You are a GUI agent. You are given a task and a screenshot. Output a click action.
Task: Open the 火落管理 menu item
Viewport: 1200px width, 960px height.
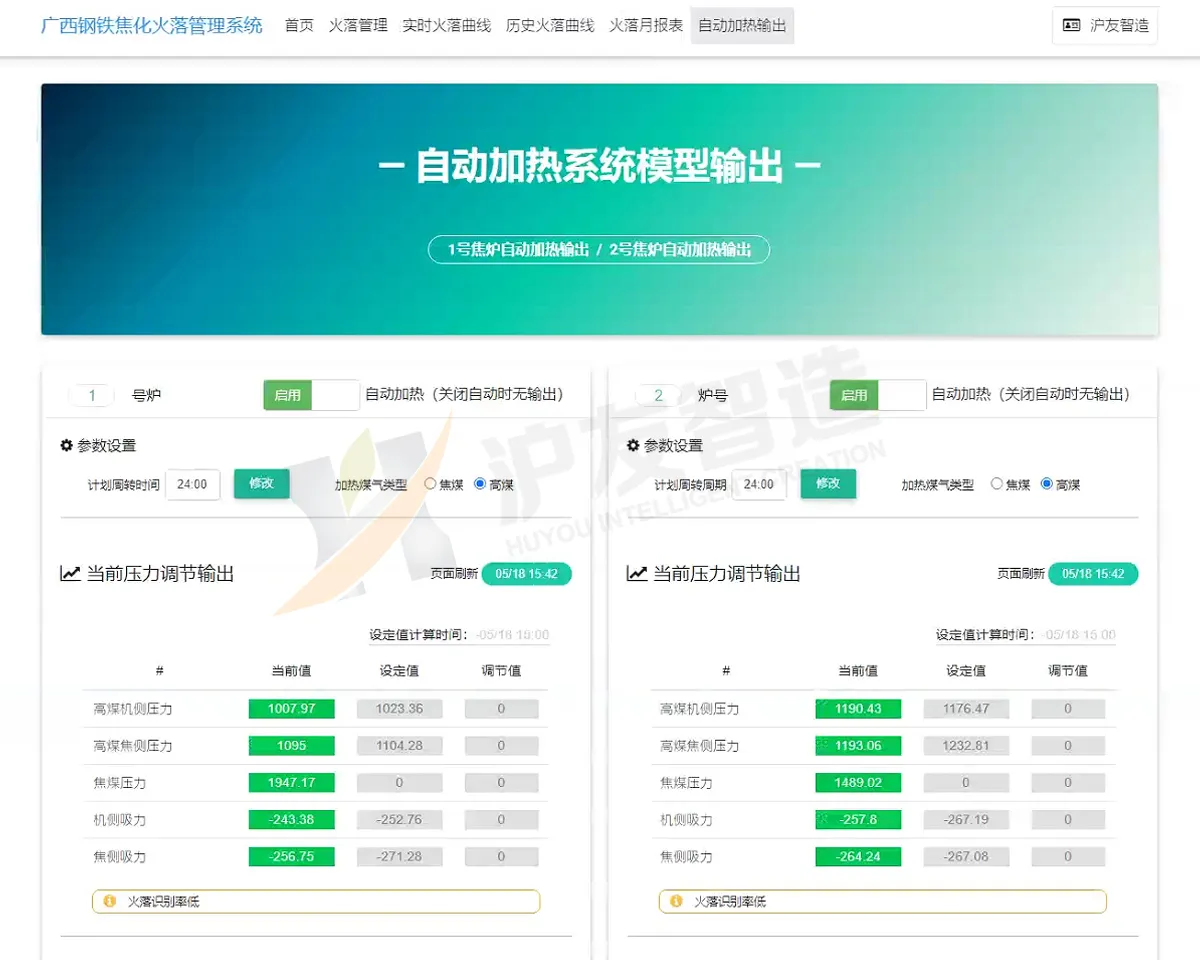(x=358, y=27)
